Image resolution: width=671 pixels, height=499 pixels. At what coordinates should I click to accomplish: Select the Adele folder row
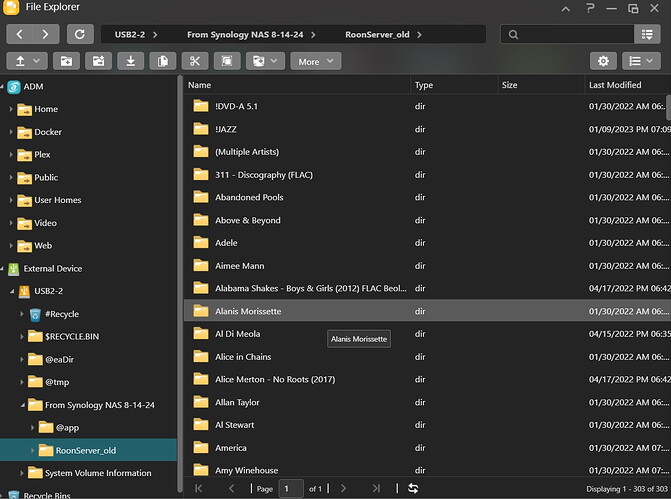point(425,243)
